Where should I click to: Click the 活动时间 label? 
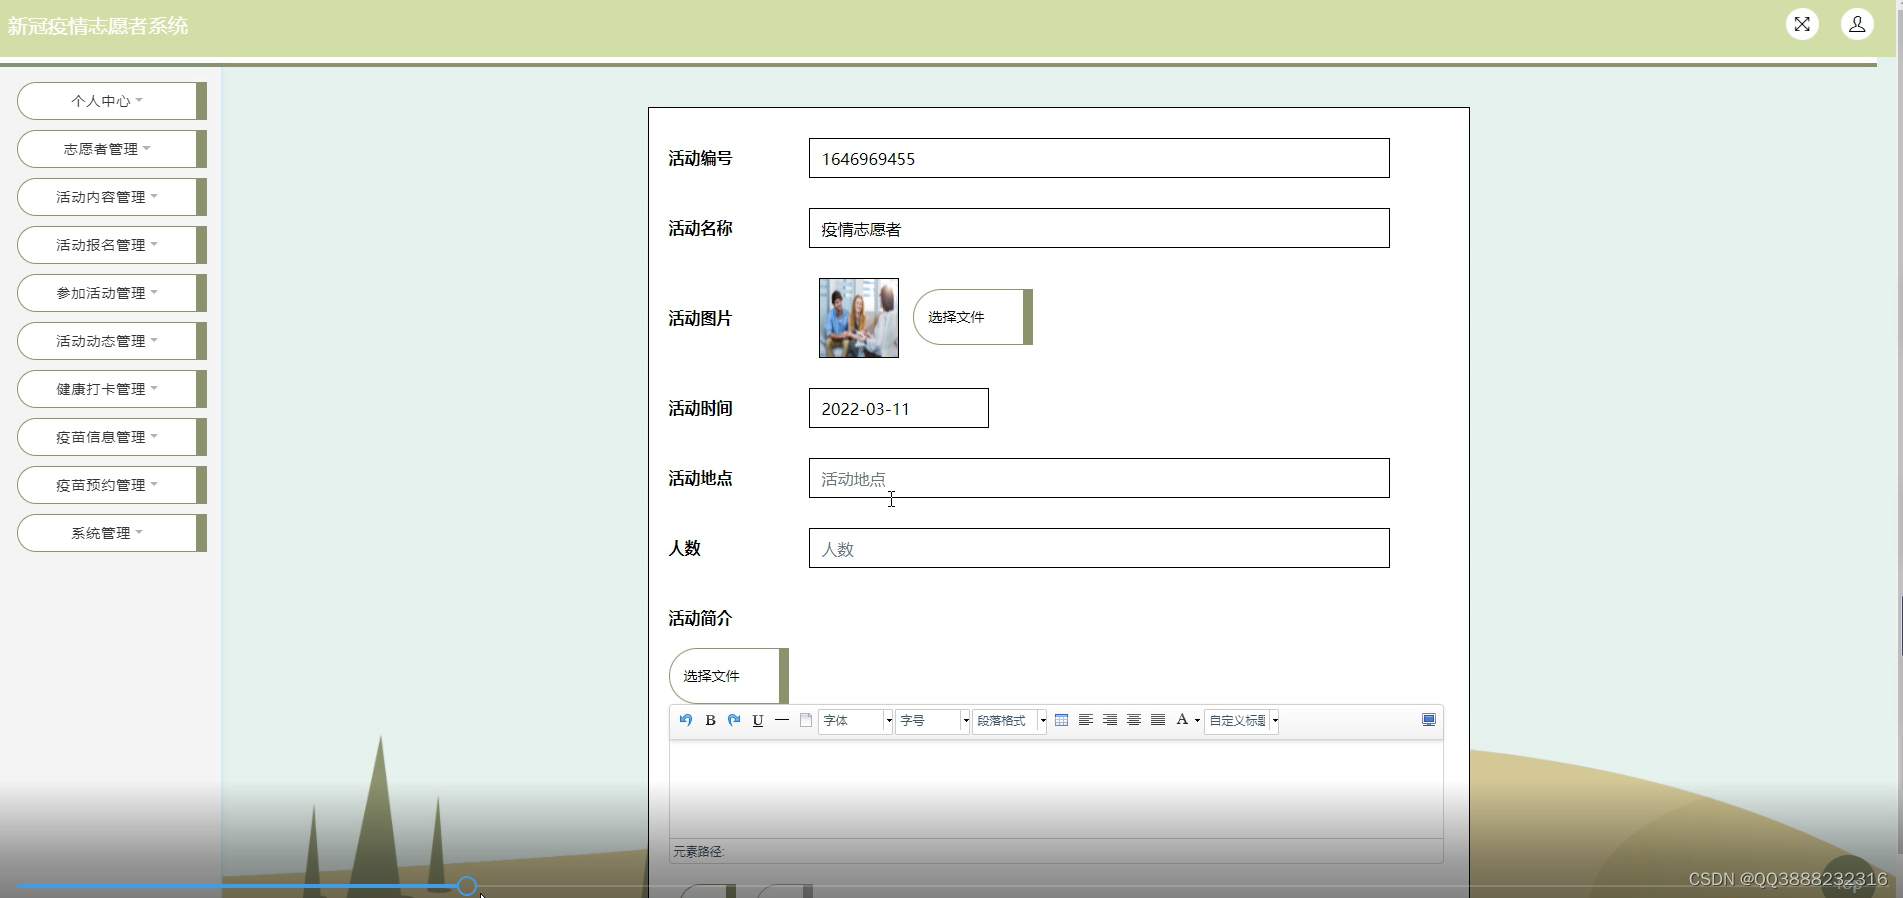click(700, 408)
